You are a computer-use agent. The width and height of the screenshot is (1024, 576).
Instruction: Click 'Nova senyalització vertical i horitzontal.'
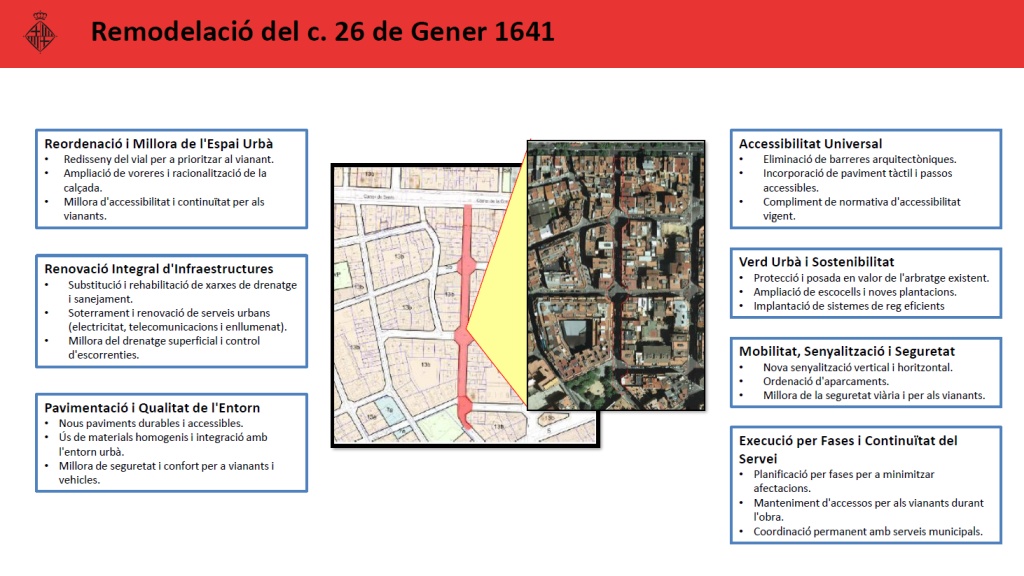point(857,368)
